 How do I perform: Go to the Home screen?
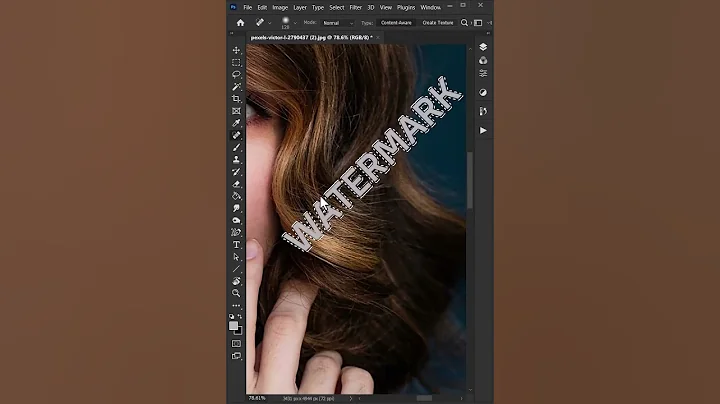click(240, 22)
